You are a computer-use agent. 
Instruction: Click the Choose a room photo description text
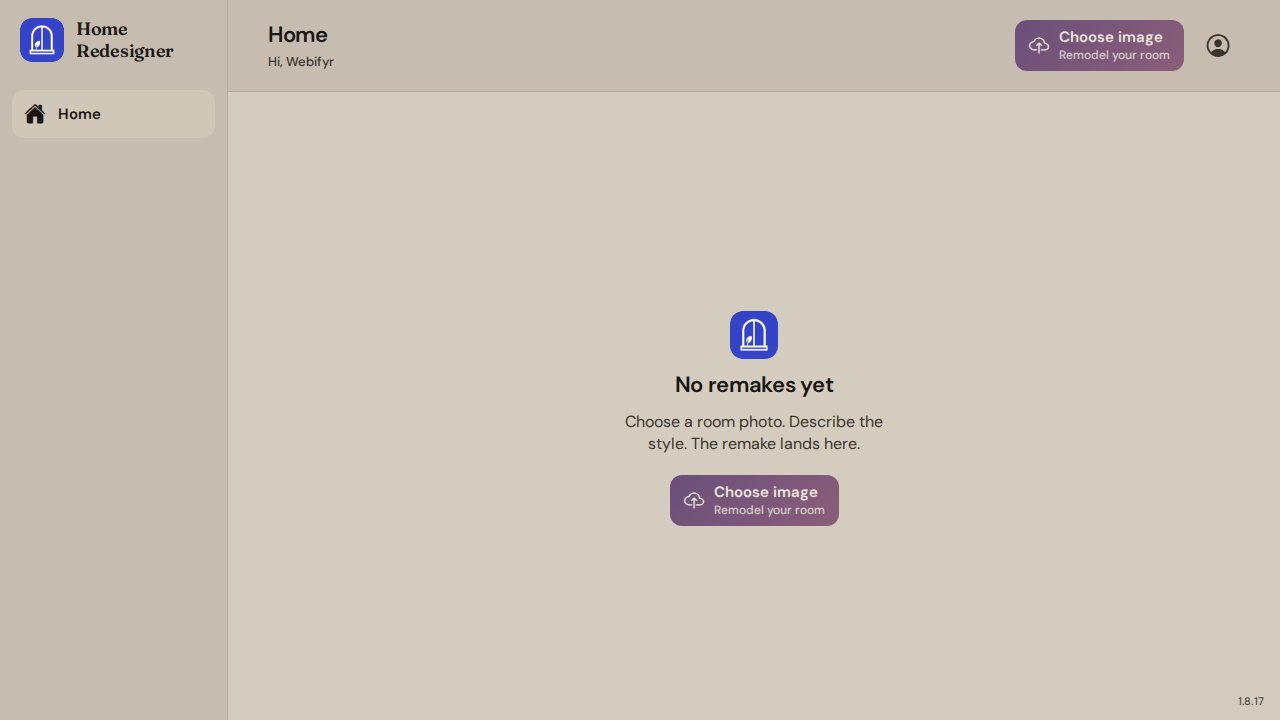[754, 433]
